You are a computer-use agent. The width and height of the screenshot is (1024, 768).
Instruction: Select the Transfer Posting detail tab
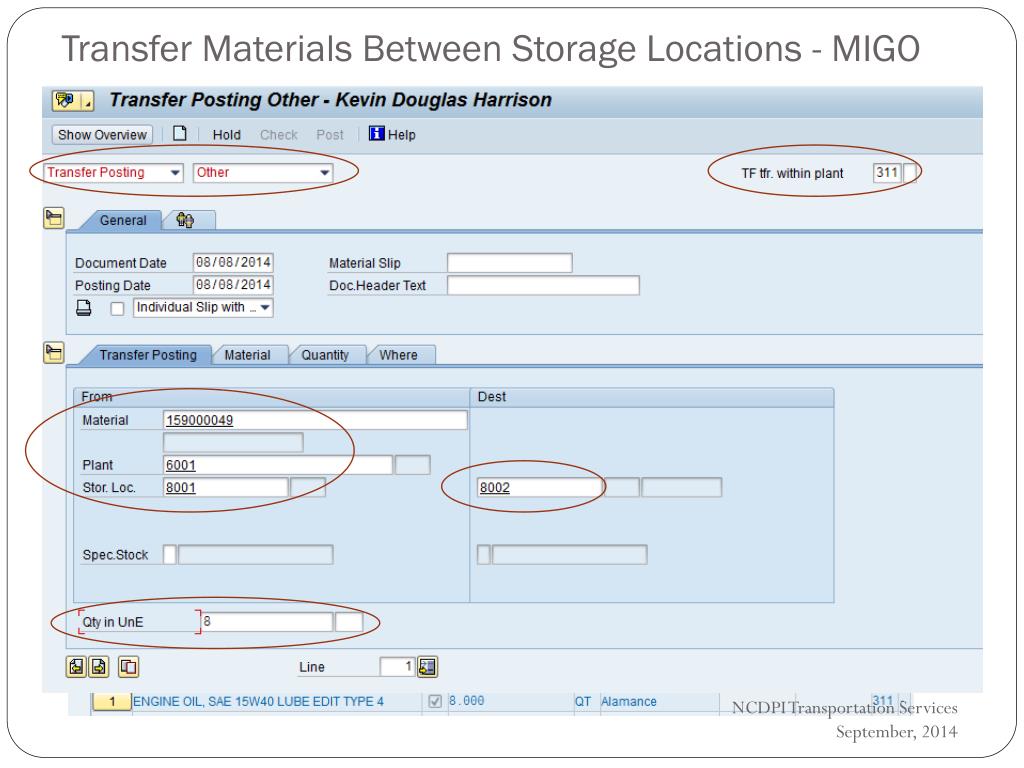coord(148,355)
